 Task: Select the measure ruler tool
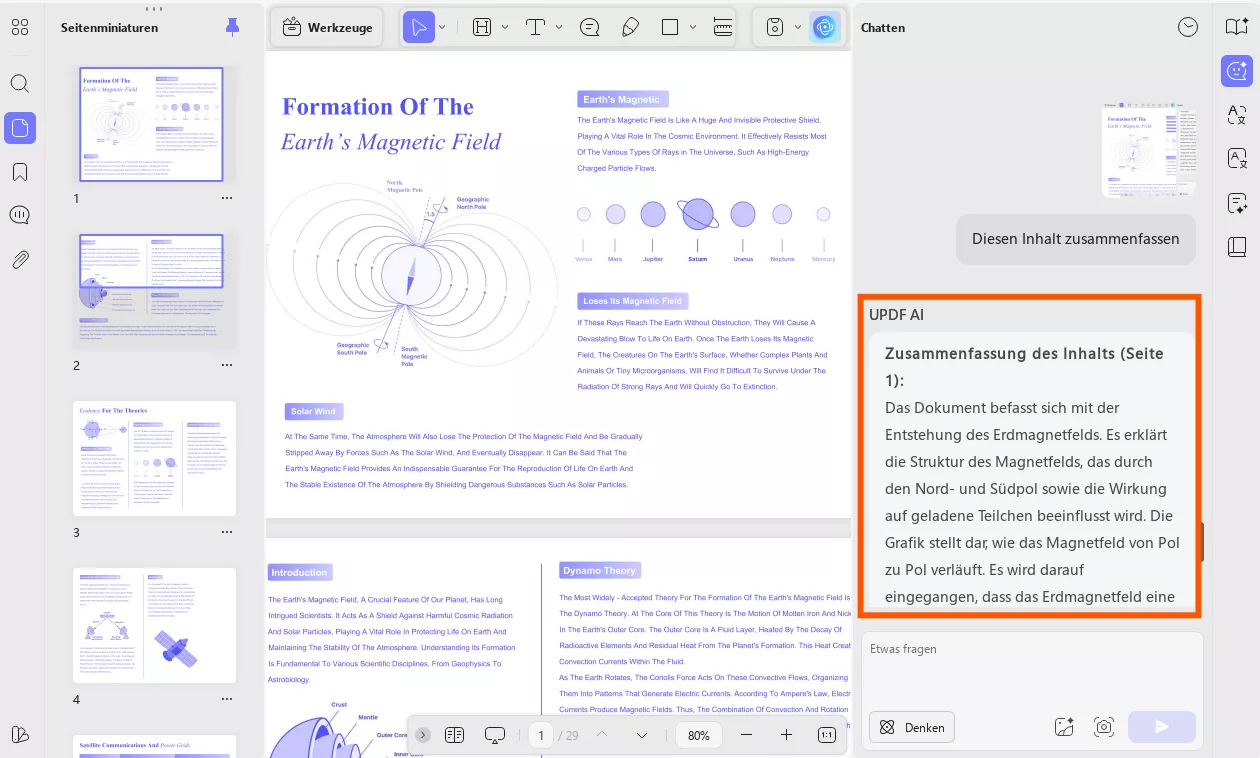(x=723, y=27)
